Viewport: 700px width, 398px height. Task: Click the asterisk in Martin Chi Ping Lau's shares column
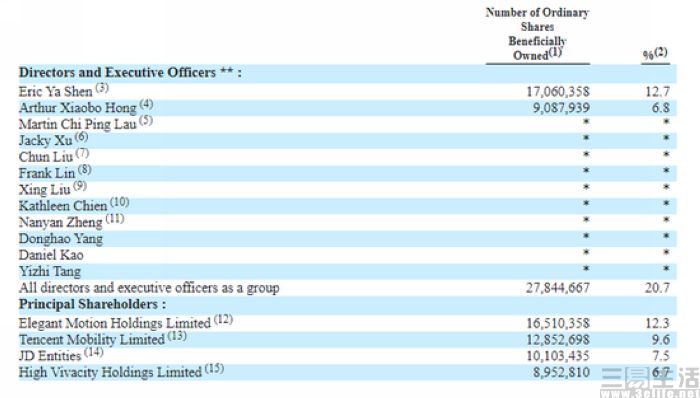click(586, 122)
